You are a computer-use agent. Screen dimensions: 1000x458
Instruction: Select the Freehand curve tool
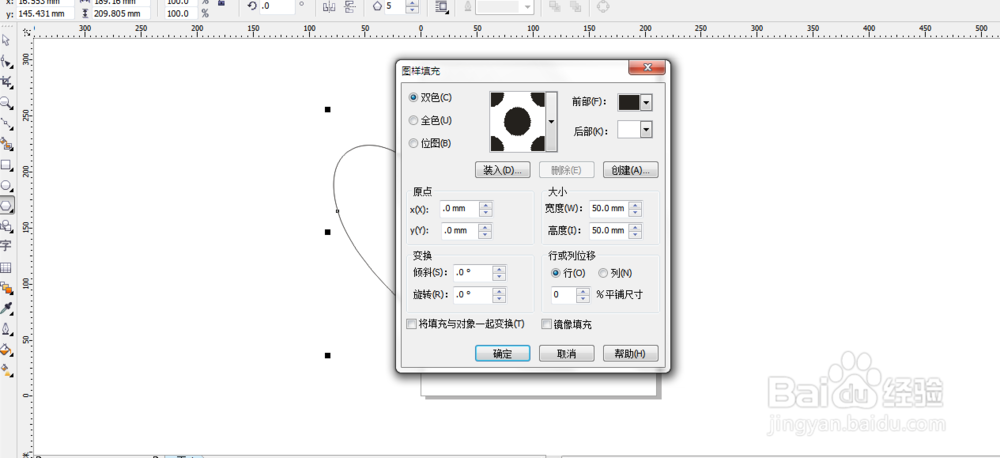tap(6, 123)
